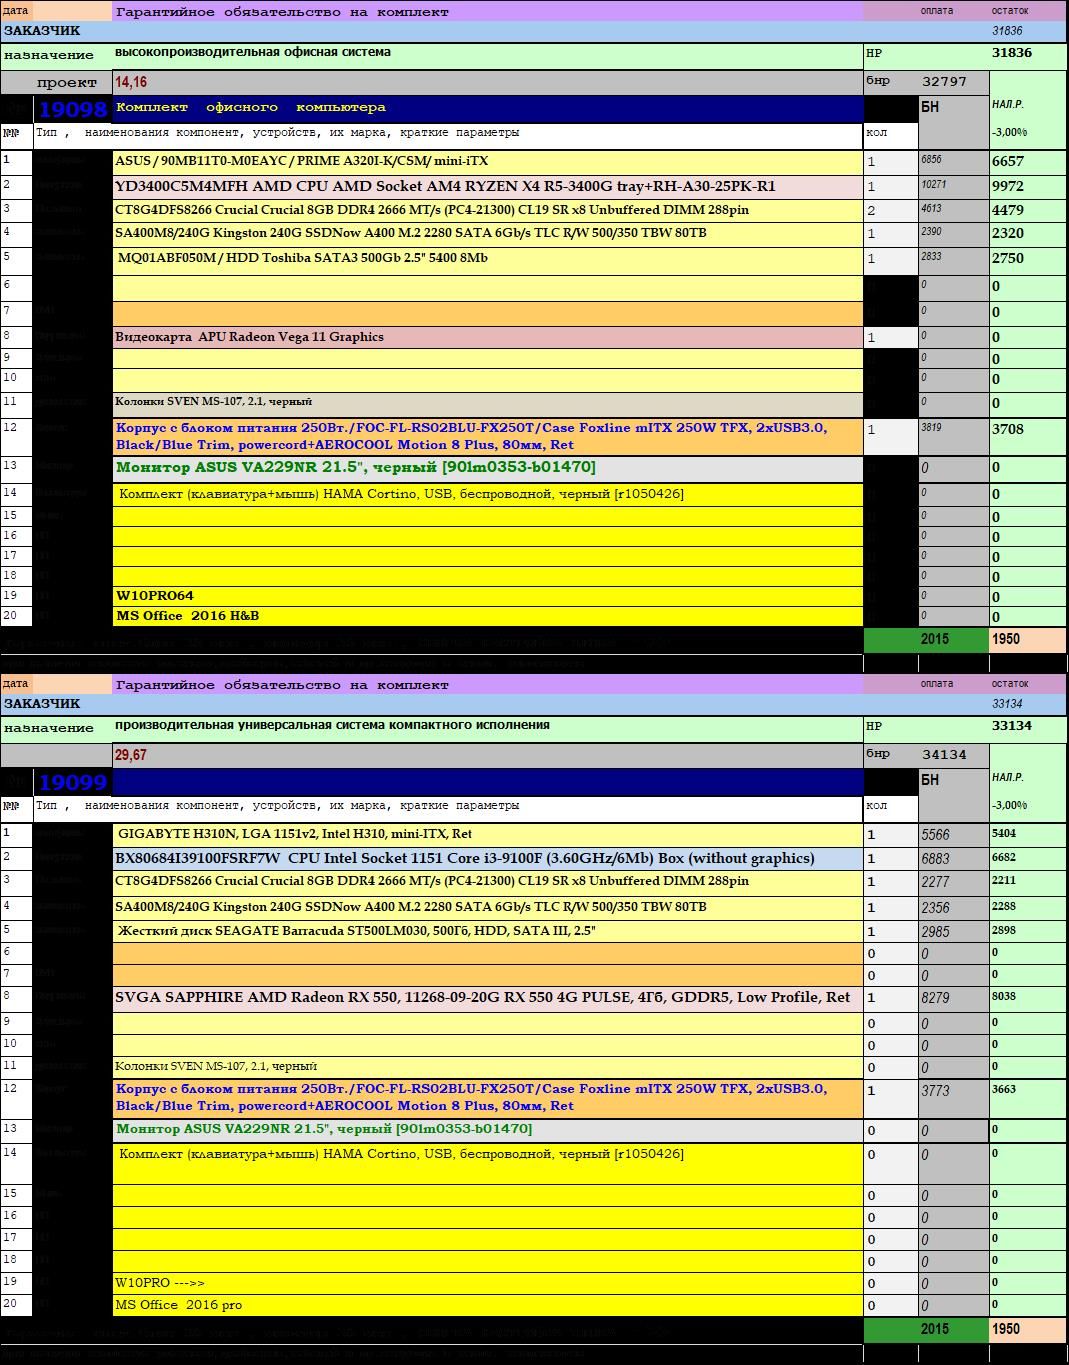Select the cash price cell 2288

point(1028,907)
